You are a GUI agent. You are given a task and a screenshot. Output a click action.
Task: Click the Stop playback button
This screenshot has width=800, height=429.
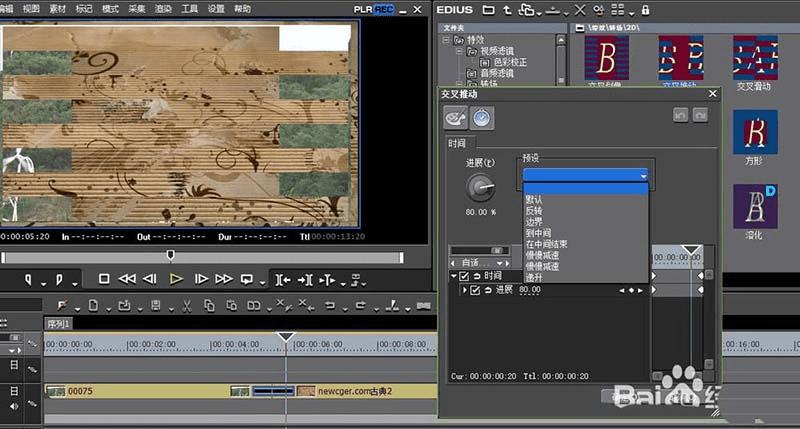tap(104, 279)
